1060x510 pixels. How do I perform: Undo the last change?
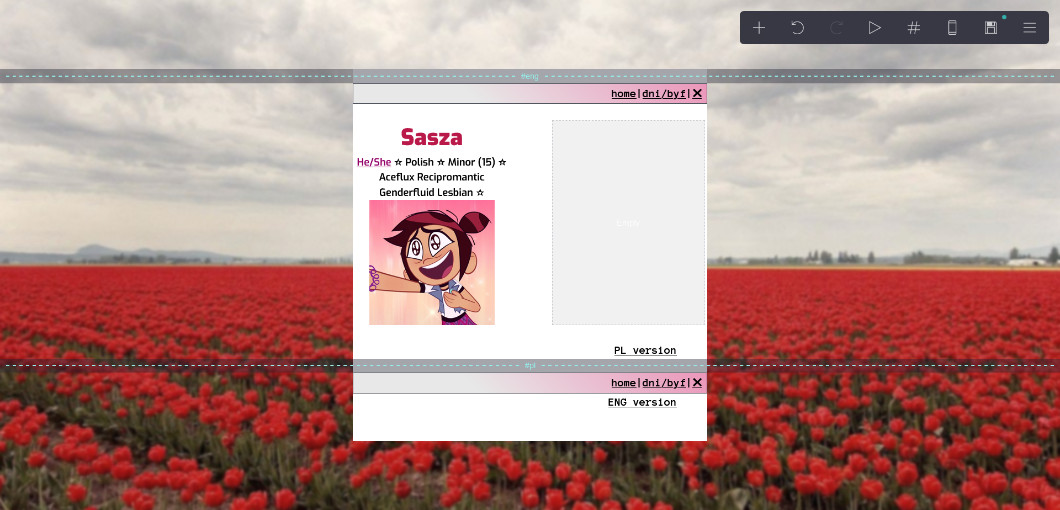click(x=798, y=28)
